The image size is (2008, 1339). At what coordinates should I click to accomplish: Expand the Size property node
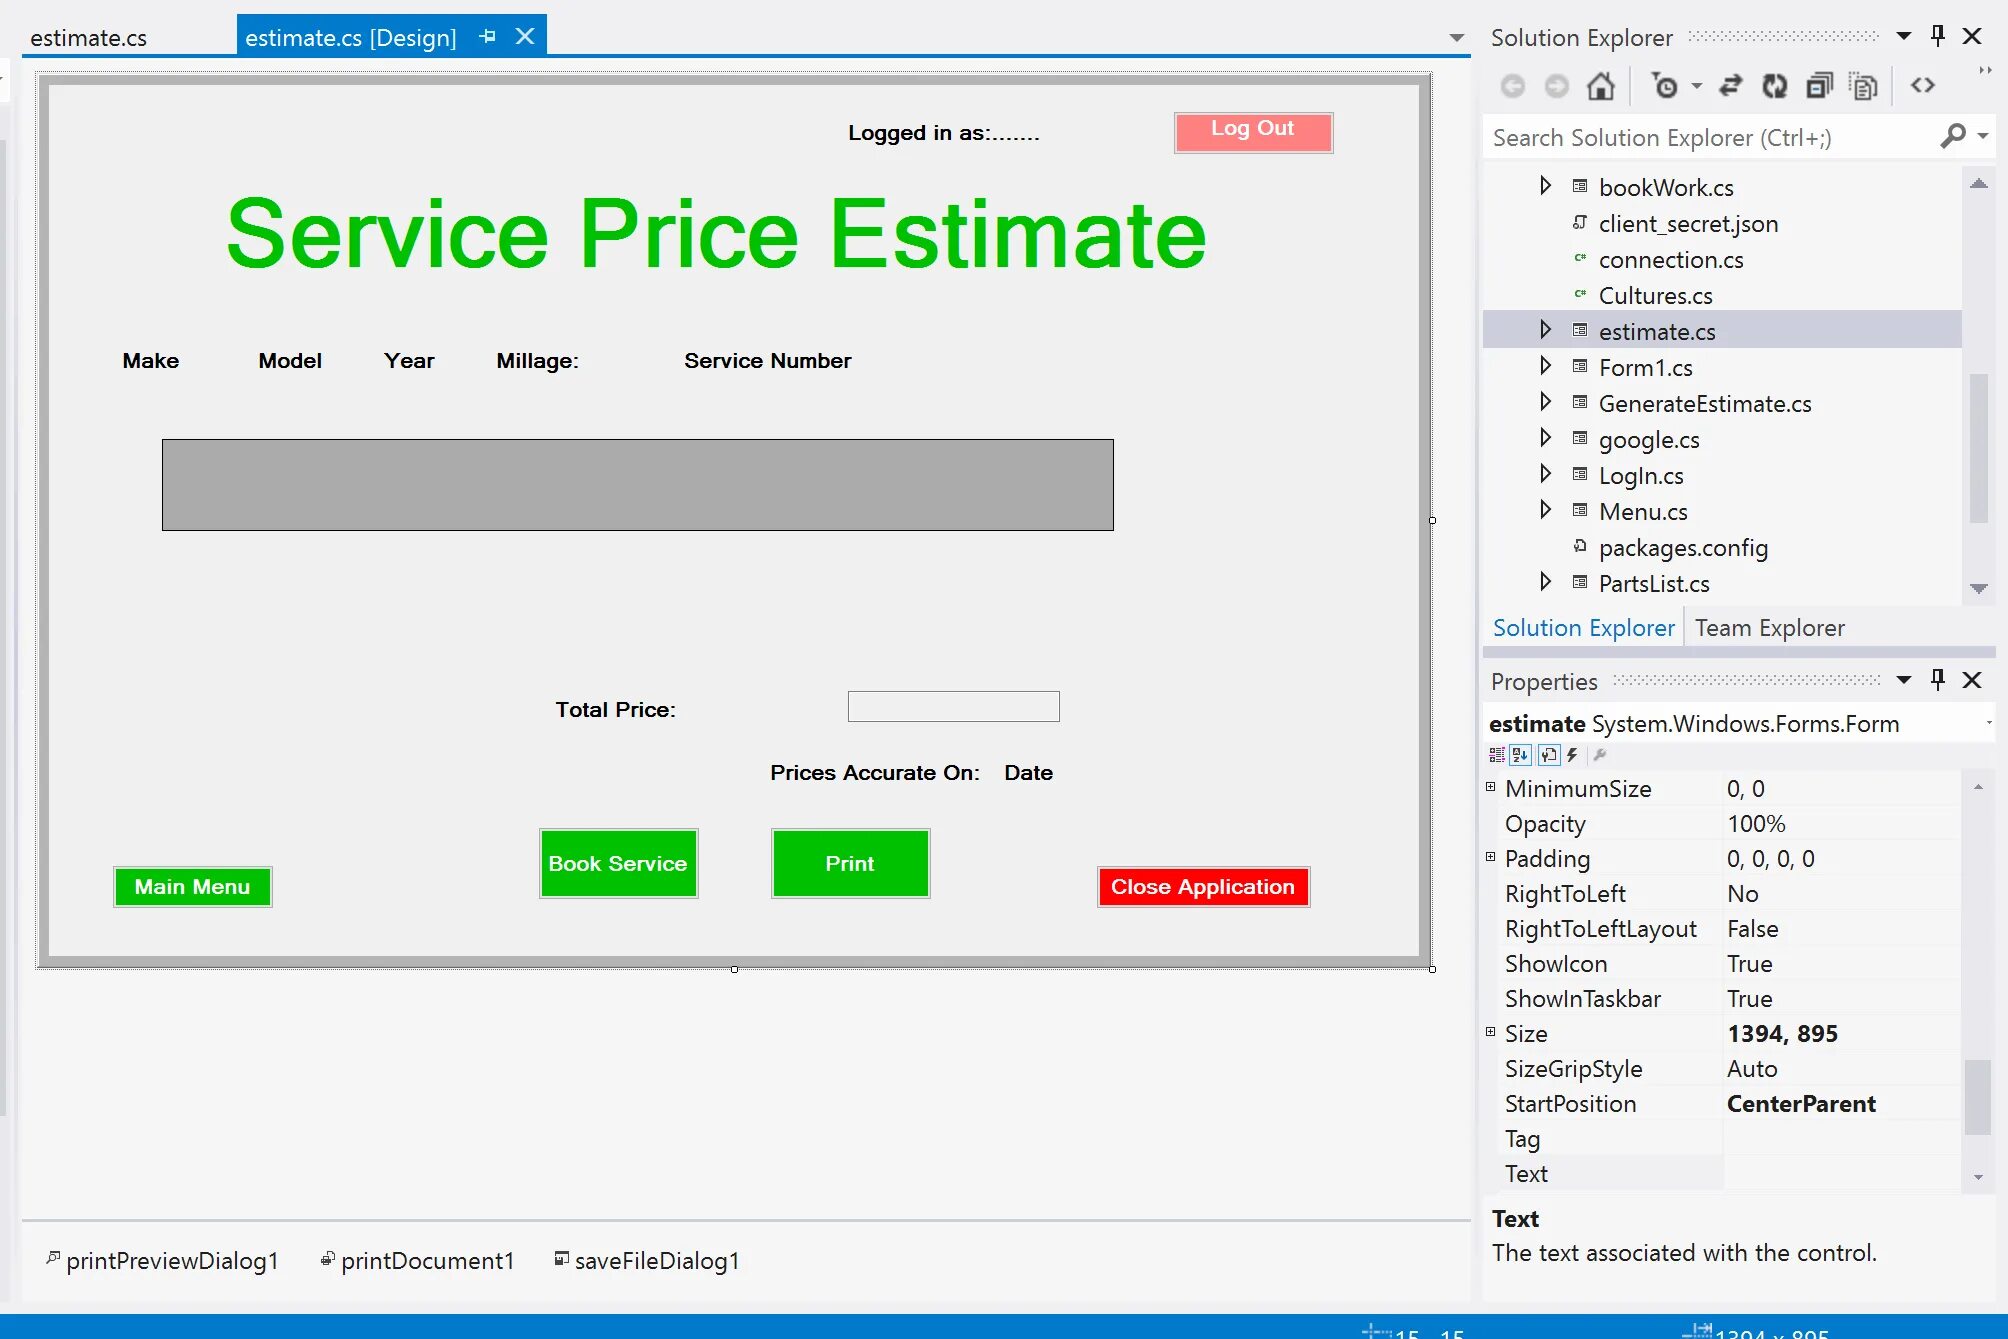click(1490, 1032)
